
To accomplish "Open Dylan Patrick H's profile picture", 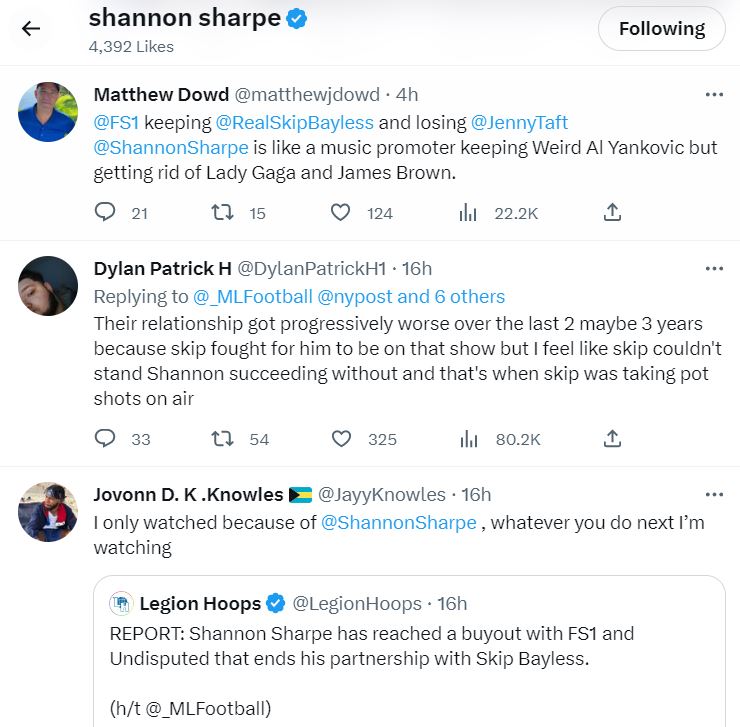I will pyautogui.click(x=48, y=286).
